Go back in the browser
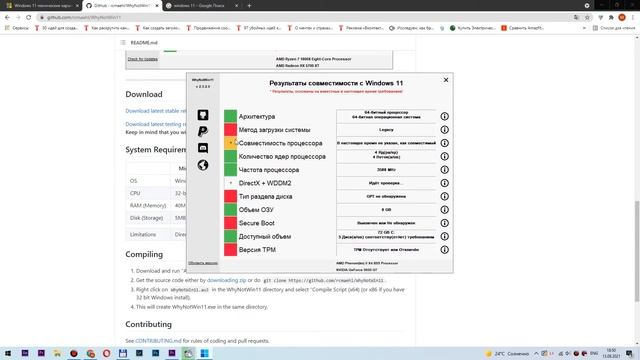The width and height of the screenshot is (640, 360). (x=7, y=18)
